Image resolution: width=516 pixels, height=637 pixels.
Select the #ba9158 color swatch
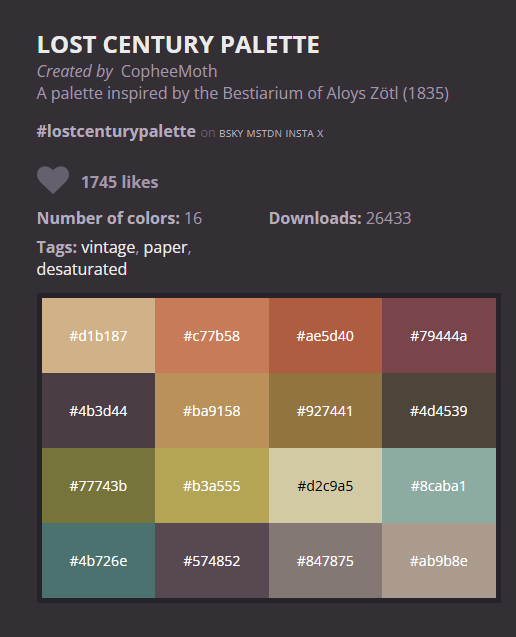(x=212, y=411)
